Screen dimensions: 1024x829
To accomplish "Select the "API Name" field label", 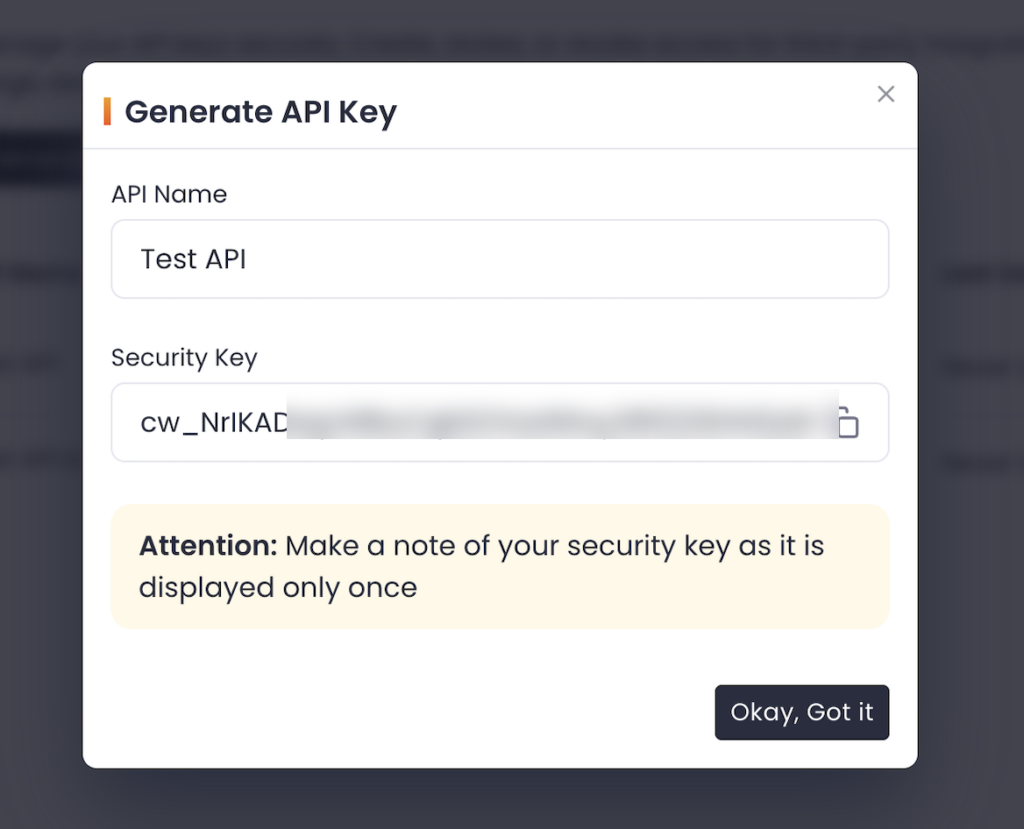I will coord(169,194).
